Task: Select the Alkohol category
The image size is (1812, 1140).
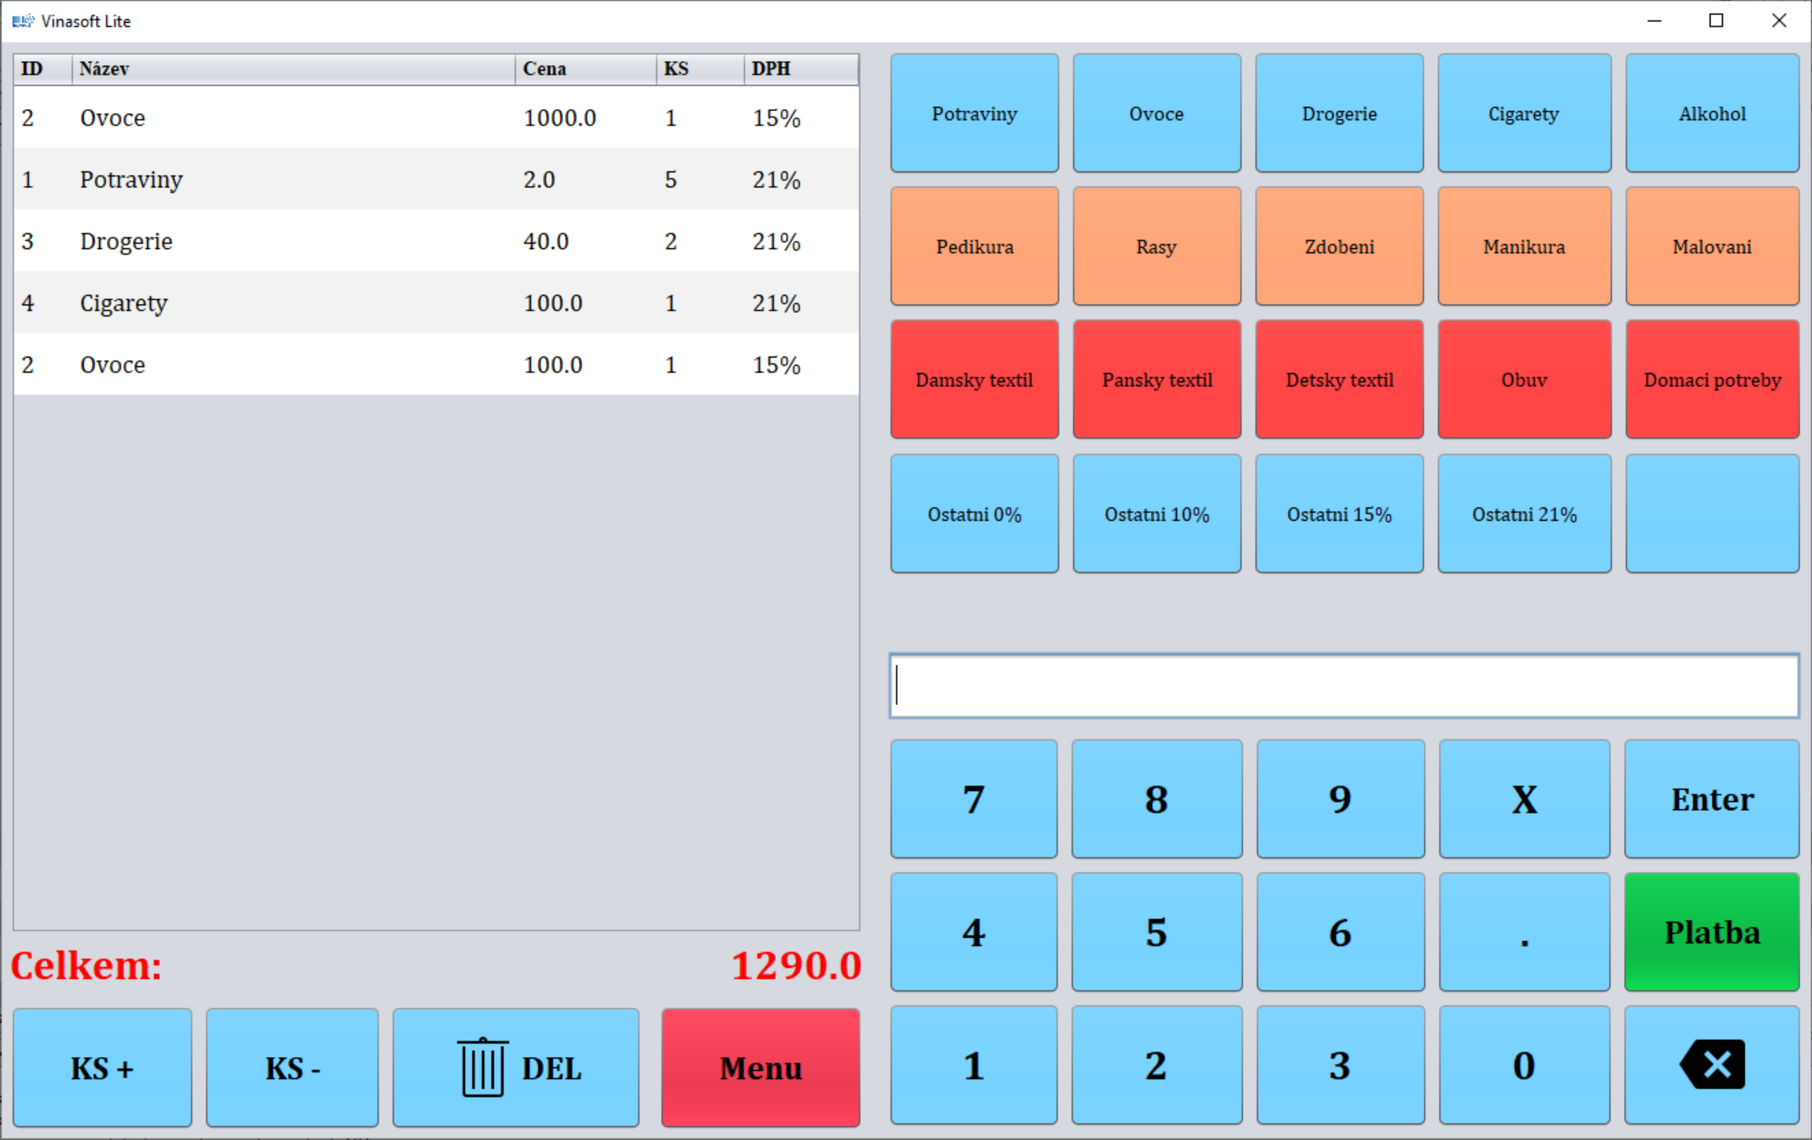Action: click(x=1712, y=113)
